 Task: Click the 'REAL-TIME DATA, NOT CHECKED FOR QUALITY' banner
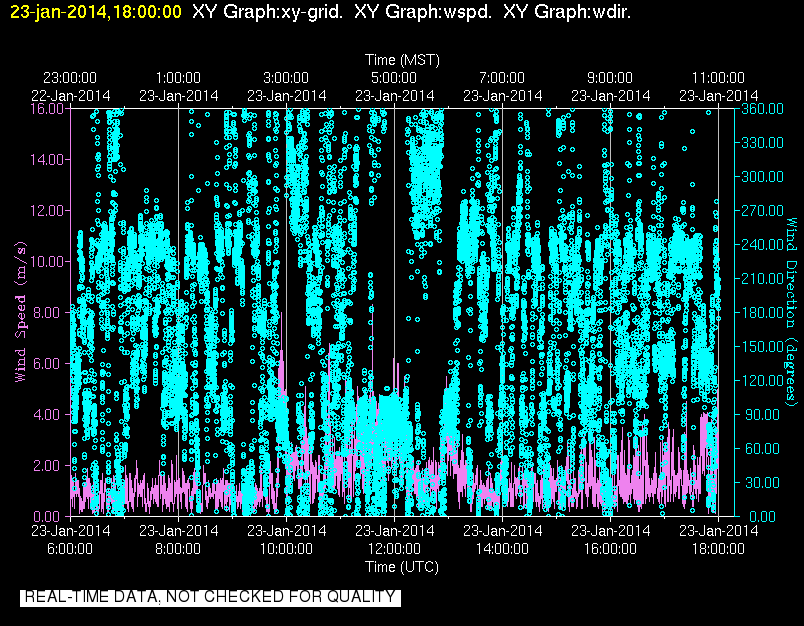[x=210, y=597]
